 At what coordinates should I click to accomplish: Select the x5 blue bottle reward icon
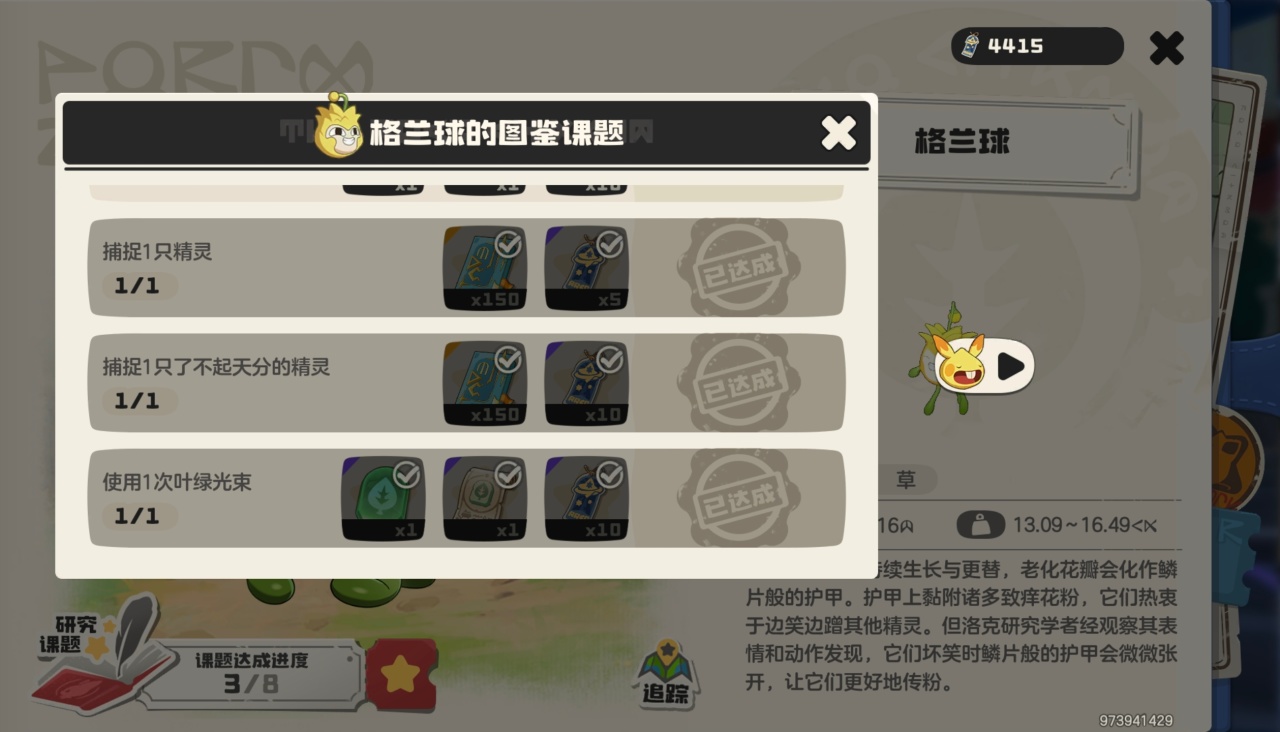click(x=586, y=268)
